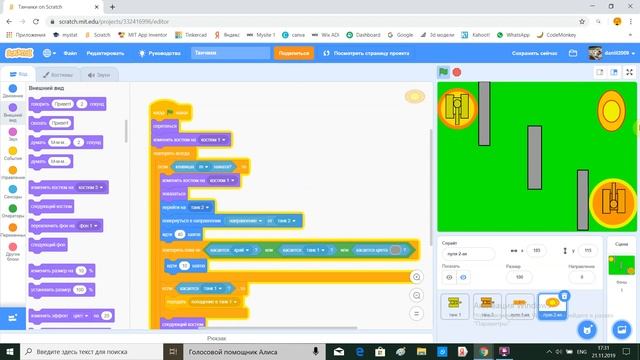
Task: Open the My Stuff folder icon
Action: [x=573, y=53]
